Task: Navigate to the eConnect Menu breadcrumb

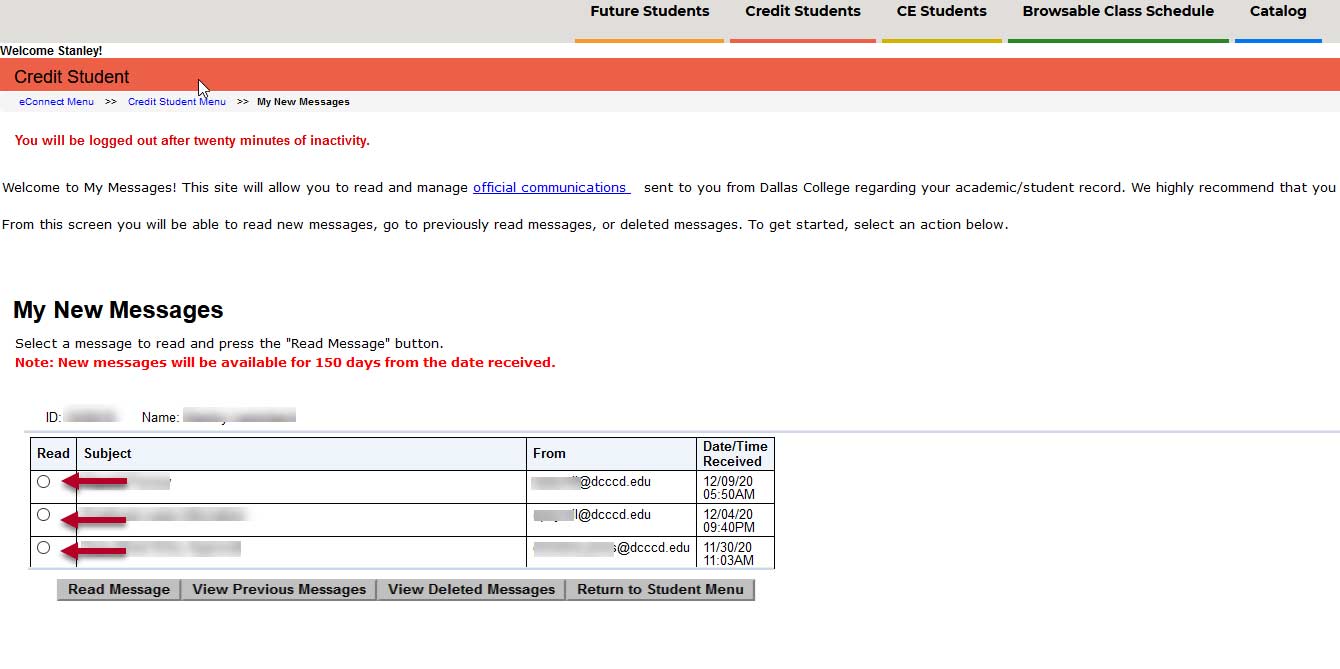Action: [x=56, y=101]
